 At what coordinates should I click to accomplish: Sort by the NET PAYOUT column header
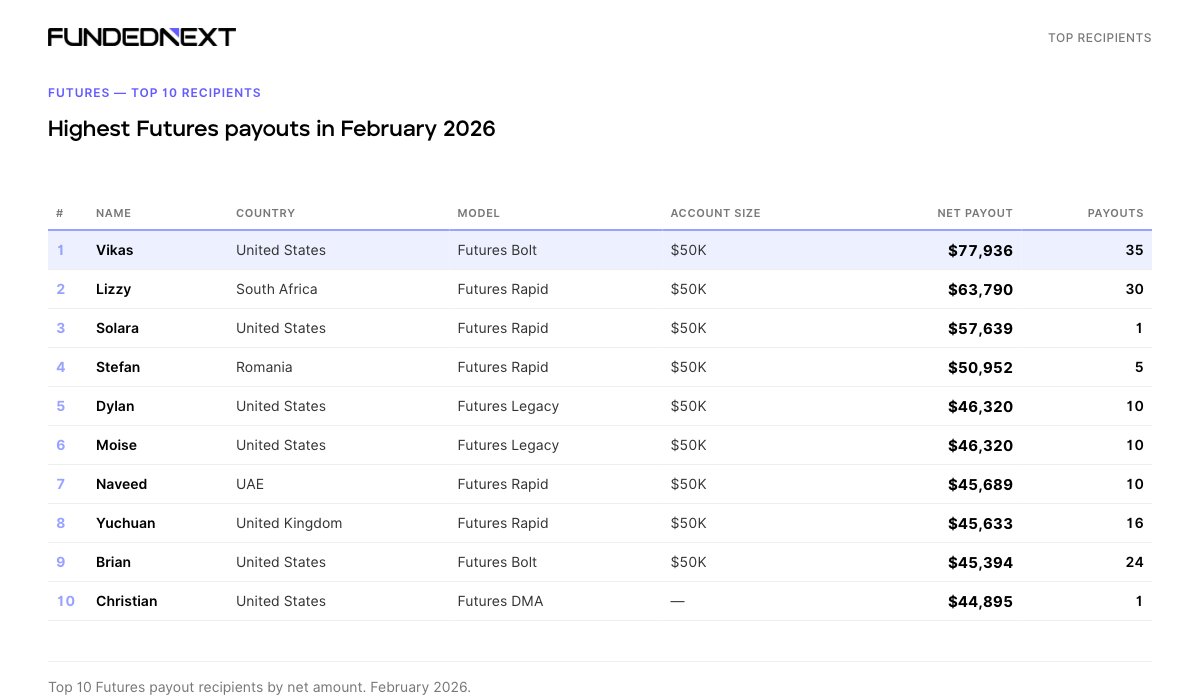point(975,213)
